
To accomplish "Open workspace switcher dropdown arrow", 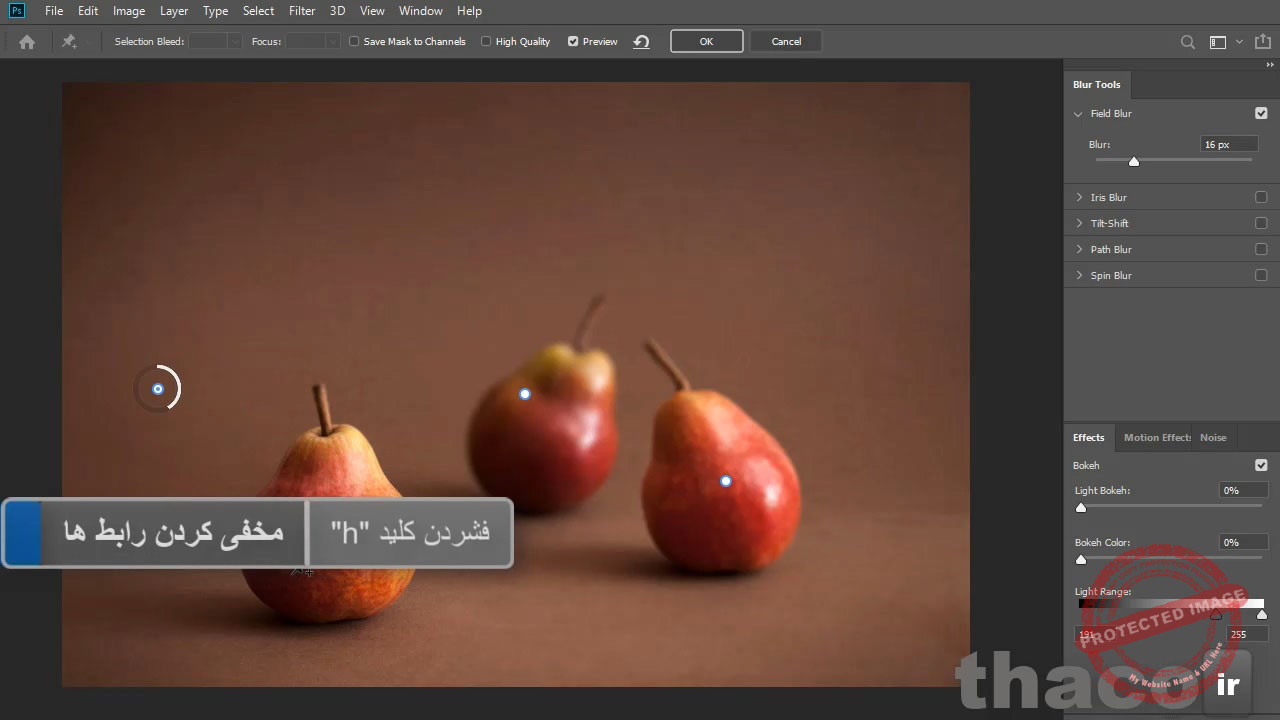I will [1239, 42].
